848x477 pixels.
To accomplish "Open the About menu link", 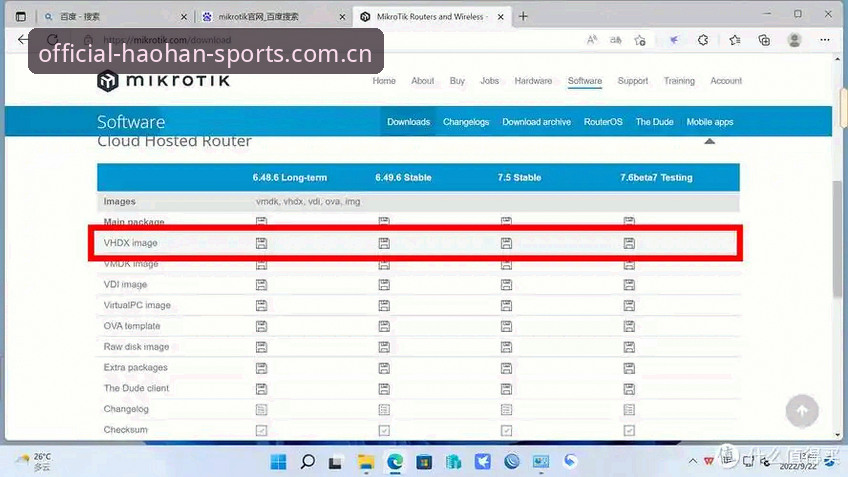I will [x=422, y=81].
